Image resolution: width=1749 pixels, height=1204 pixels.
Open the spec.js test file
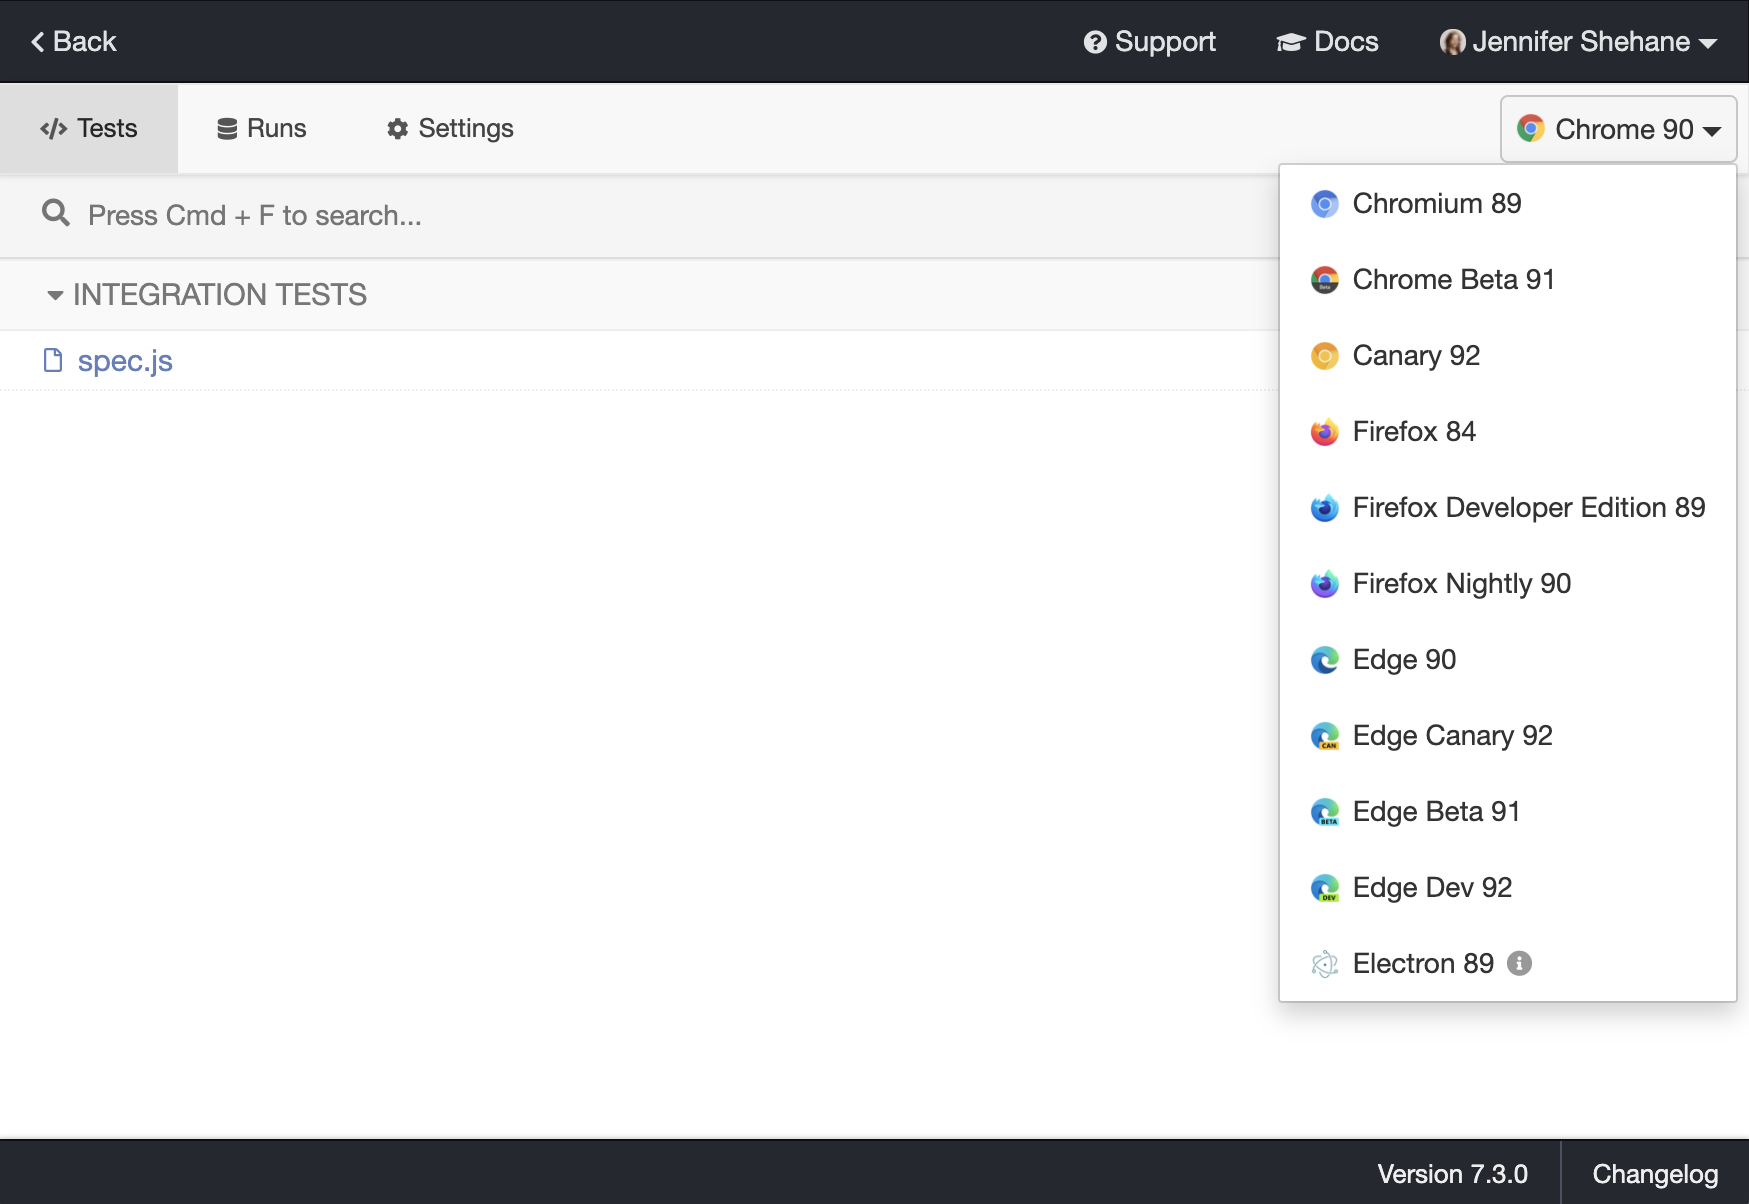pyautogui.click(x=125, y=360)
